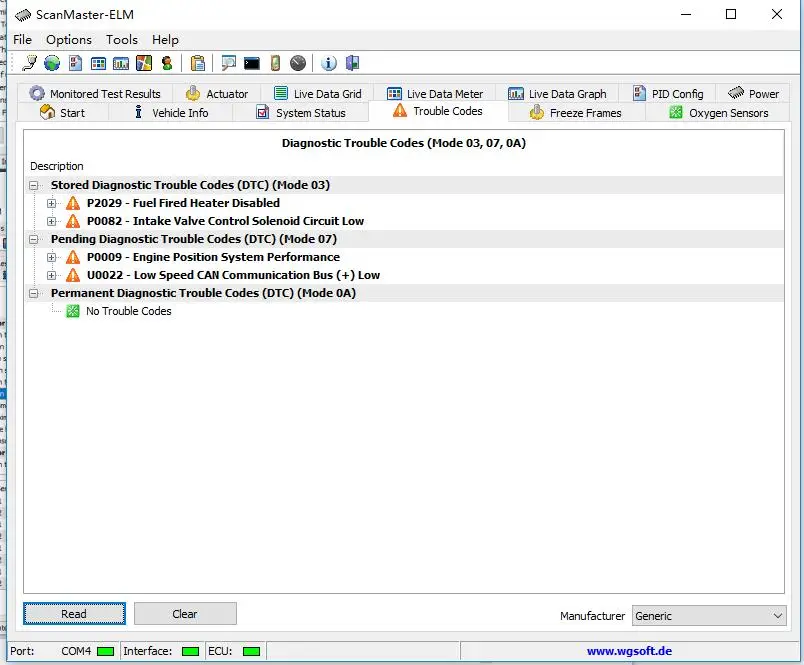
Task: Open the Help menu
Action: (x=165, y=39)
